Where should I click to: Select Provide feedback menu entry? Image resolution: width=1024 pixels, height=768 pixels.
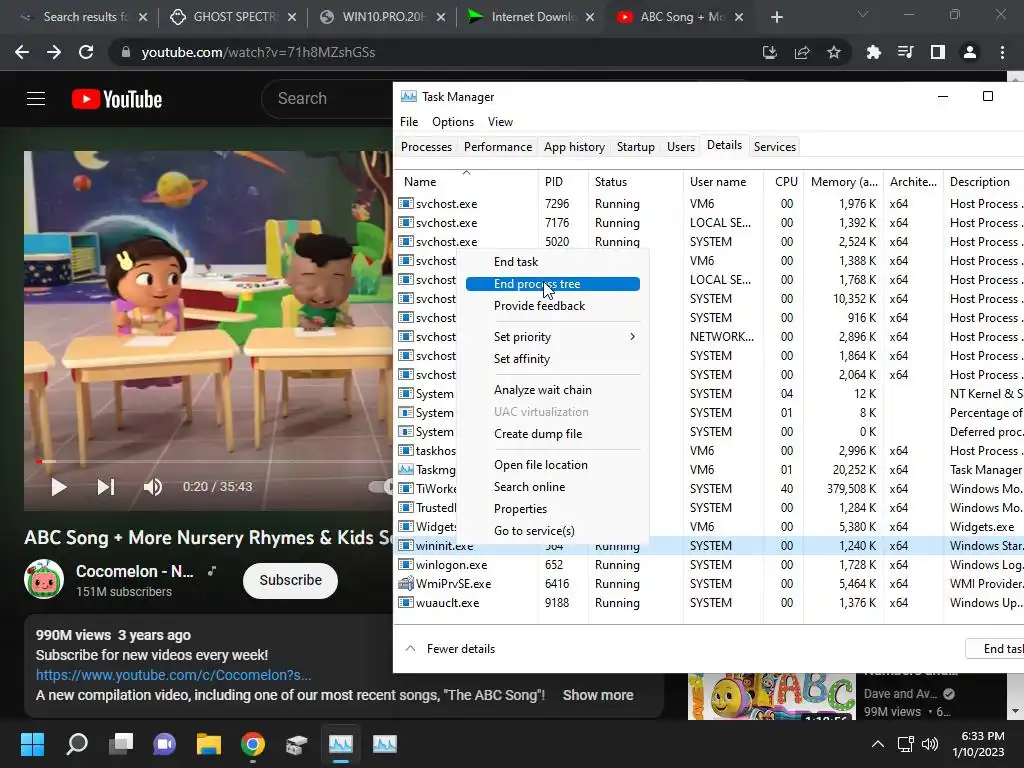pyautogui.click(x=552, y=306)
